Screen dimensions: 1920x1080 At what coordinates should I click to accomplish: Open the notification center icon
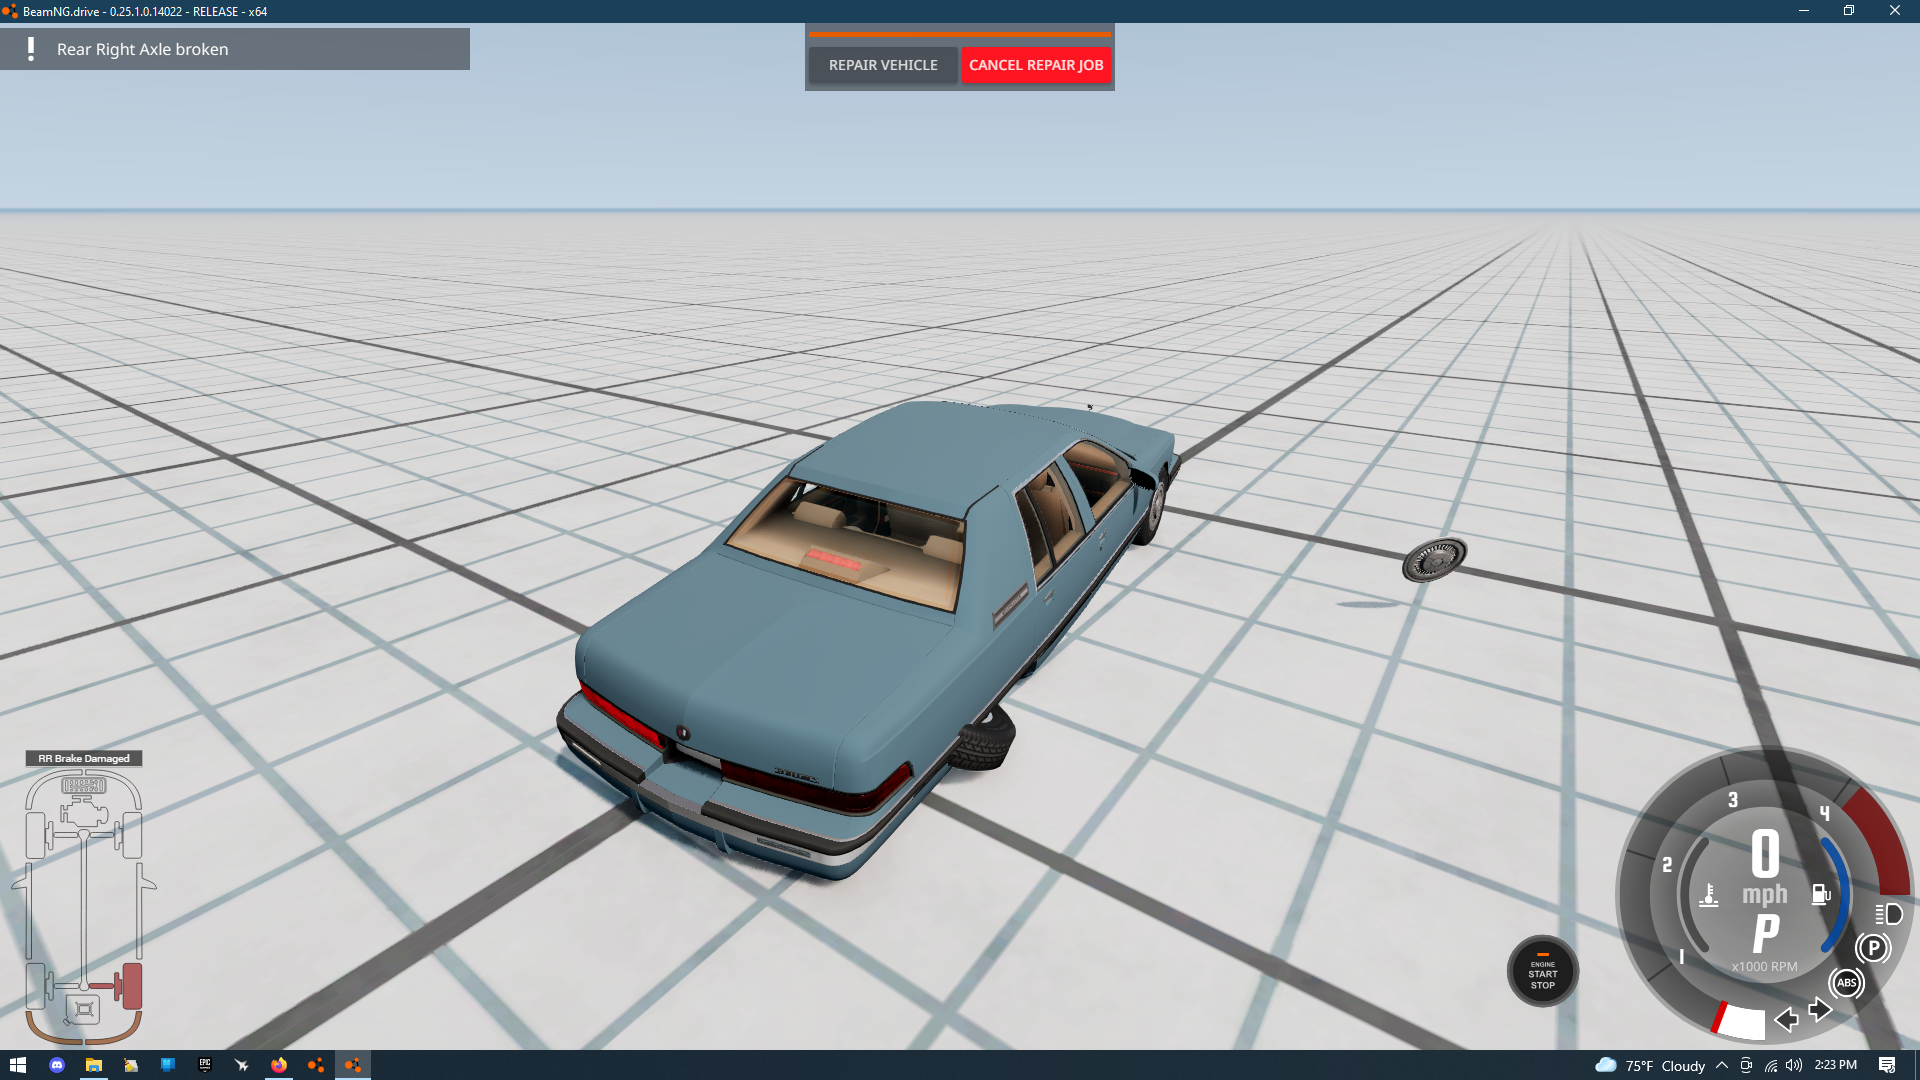(x=1886, y=1065)
